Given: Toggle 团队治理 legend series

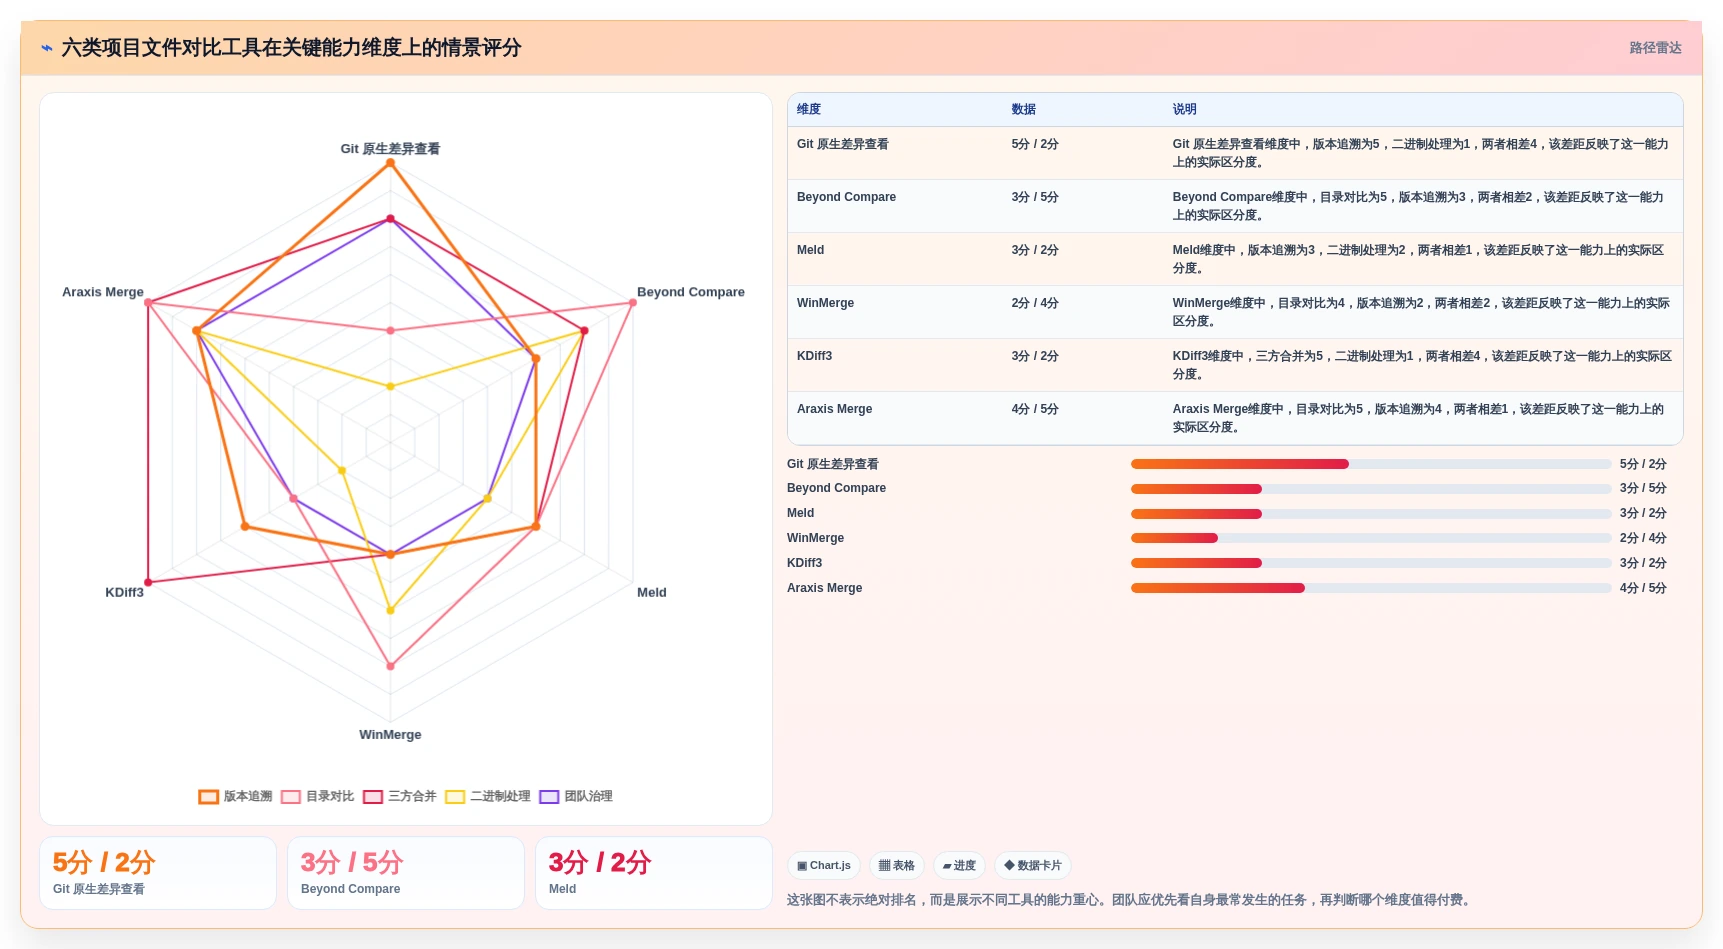Looking at the screenshot, I should click(x=576, y=797).
